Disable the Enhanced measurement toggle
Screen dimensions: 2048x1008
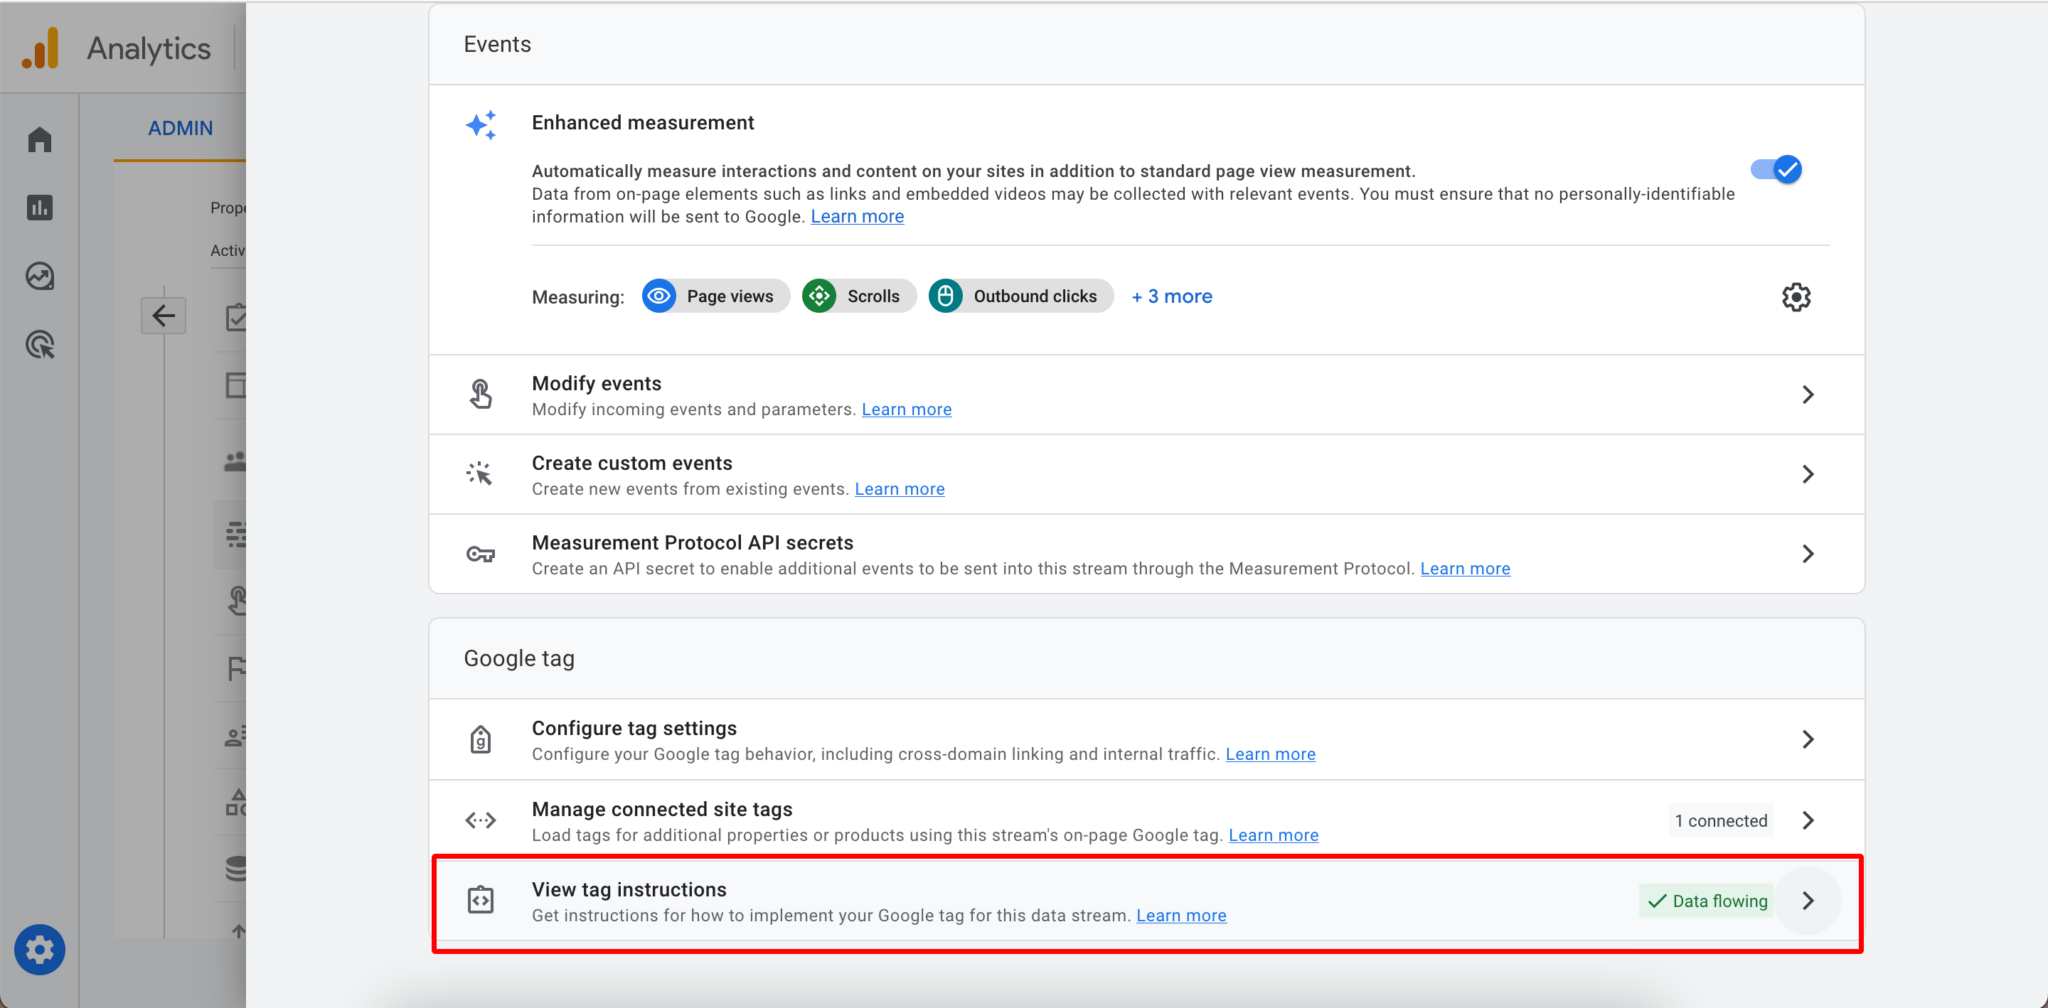click(x=1775, y=169)
